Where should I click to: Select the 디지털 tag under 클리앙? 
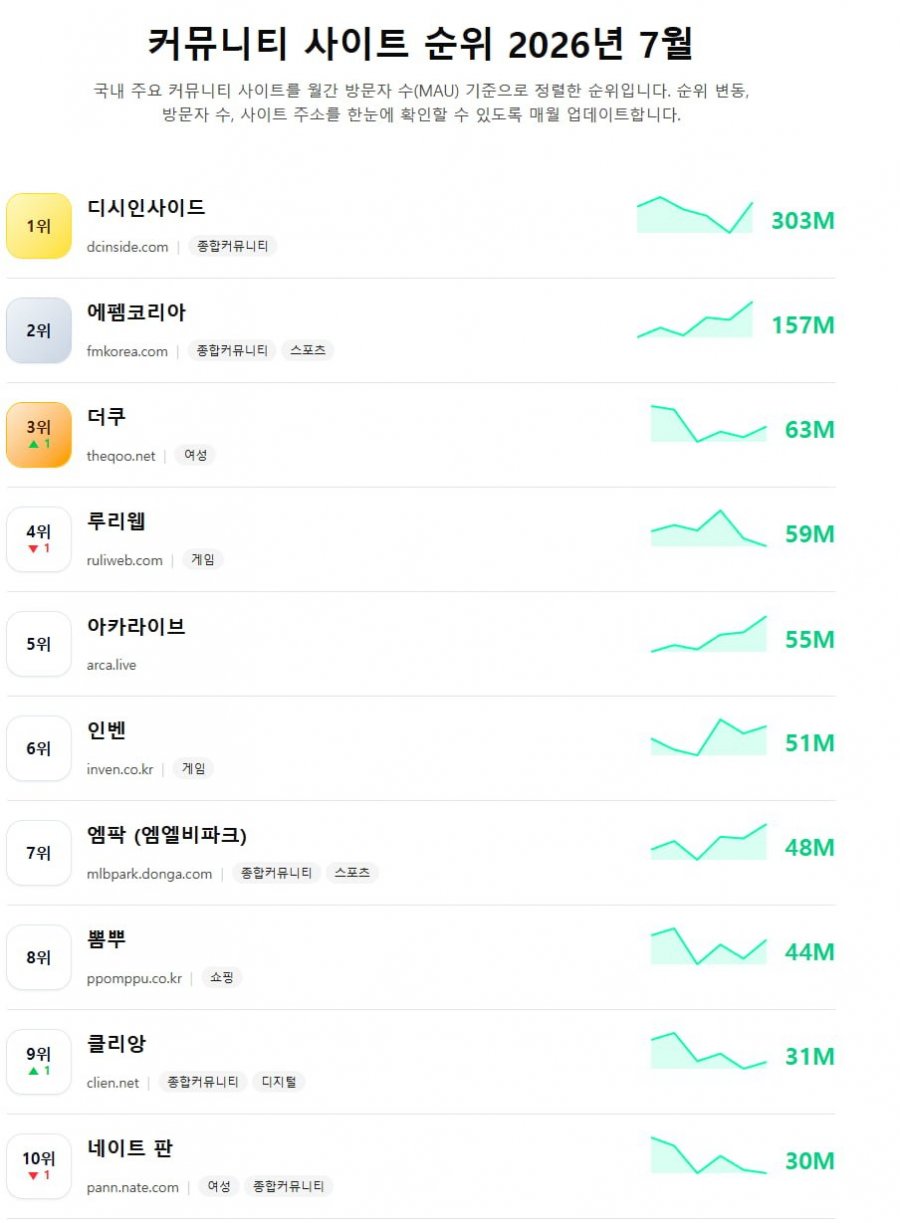(x=279, y=1082)
